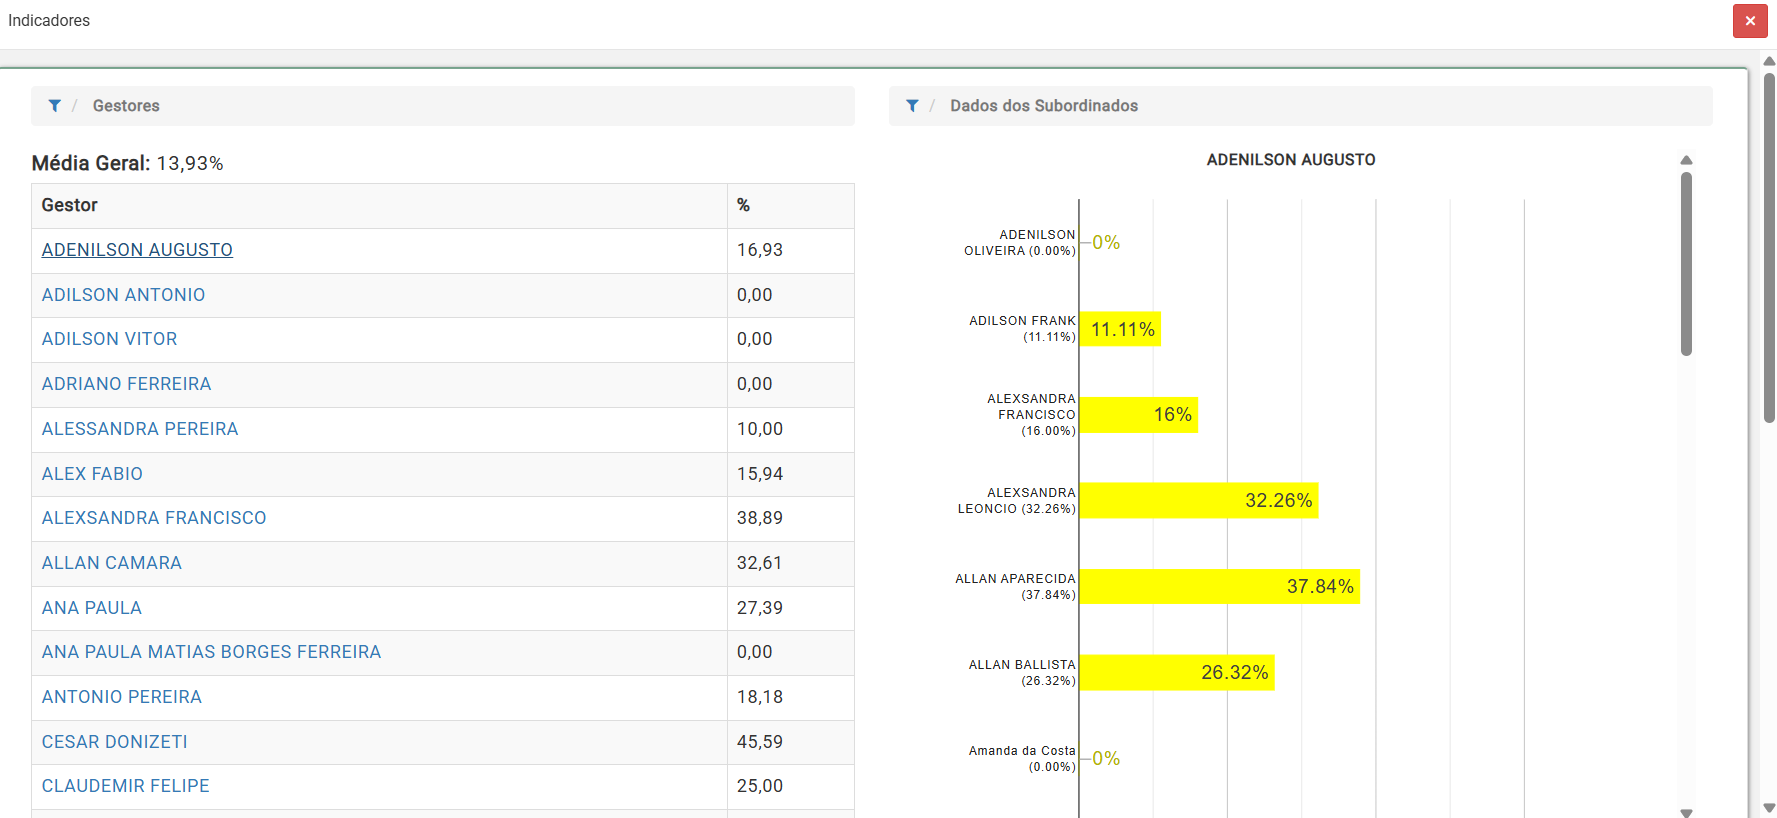The width and height of the screenshot is (1777, 818).
Task: Open the Gestores breadcrumb tab
Action: pyautogui.click(x=126, y=106)
